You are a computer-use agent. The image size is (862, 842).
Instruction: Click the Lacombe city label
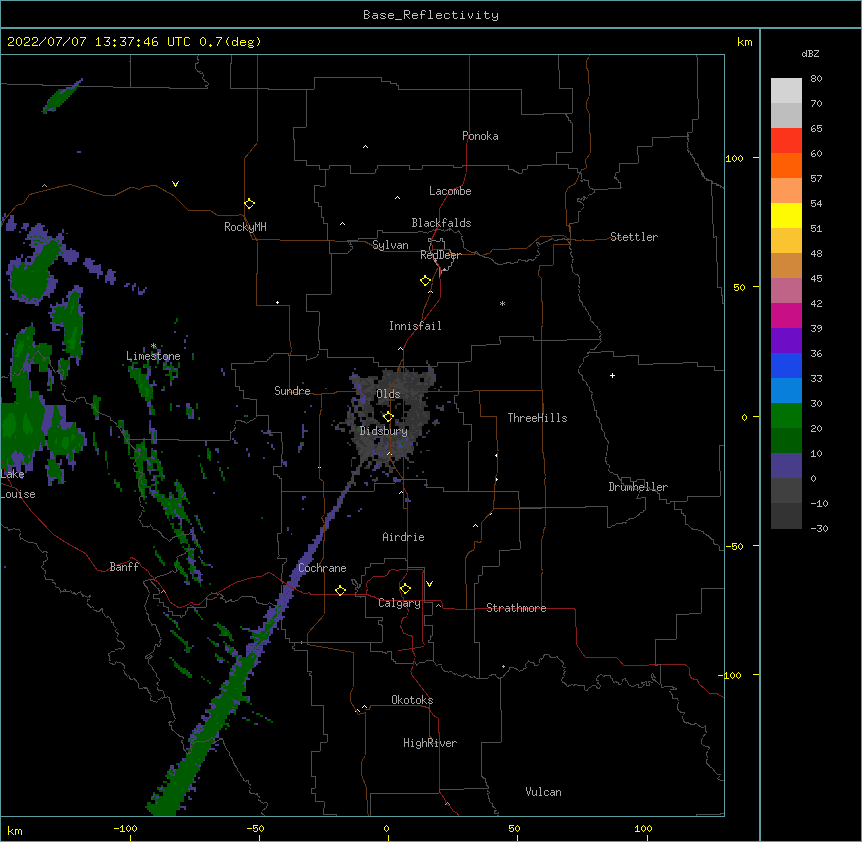(x=450, y=191)
